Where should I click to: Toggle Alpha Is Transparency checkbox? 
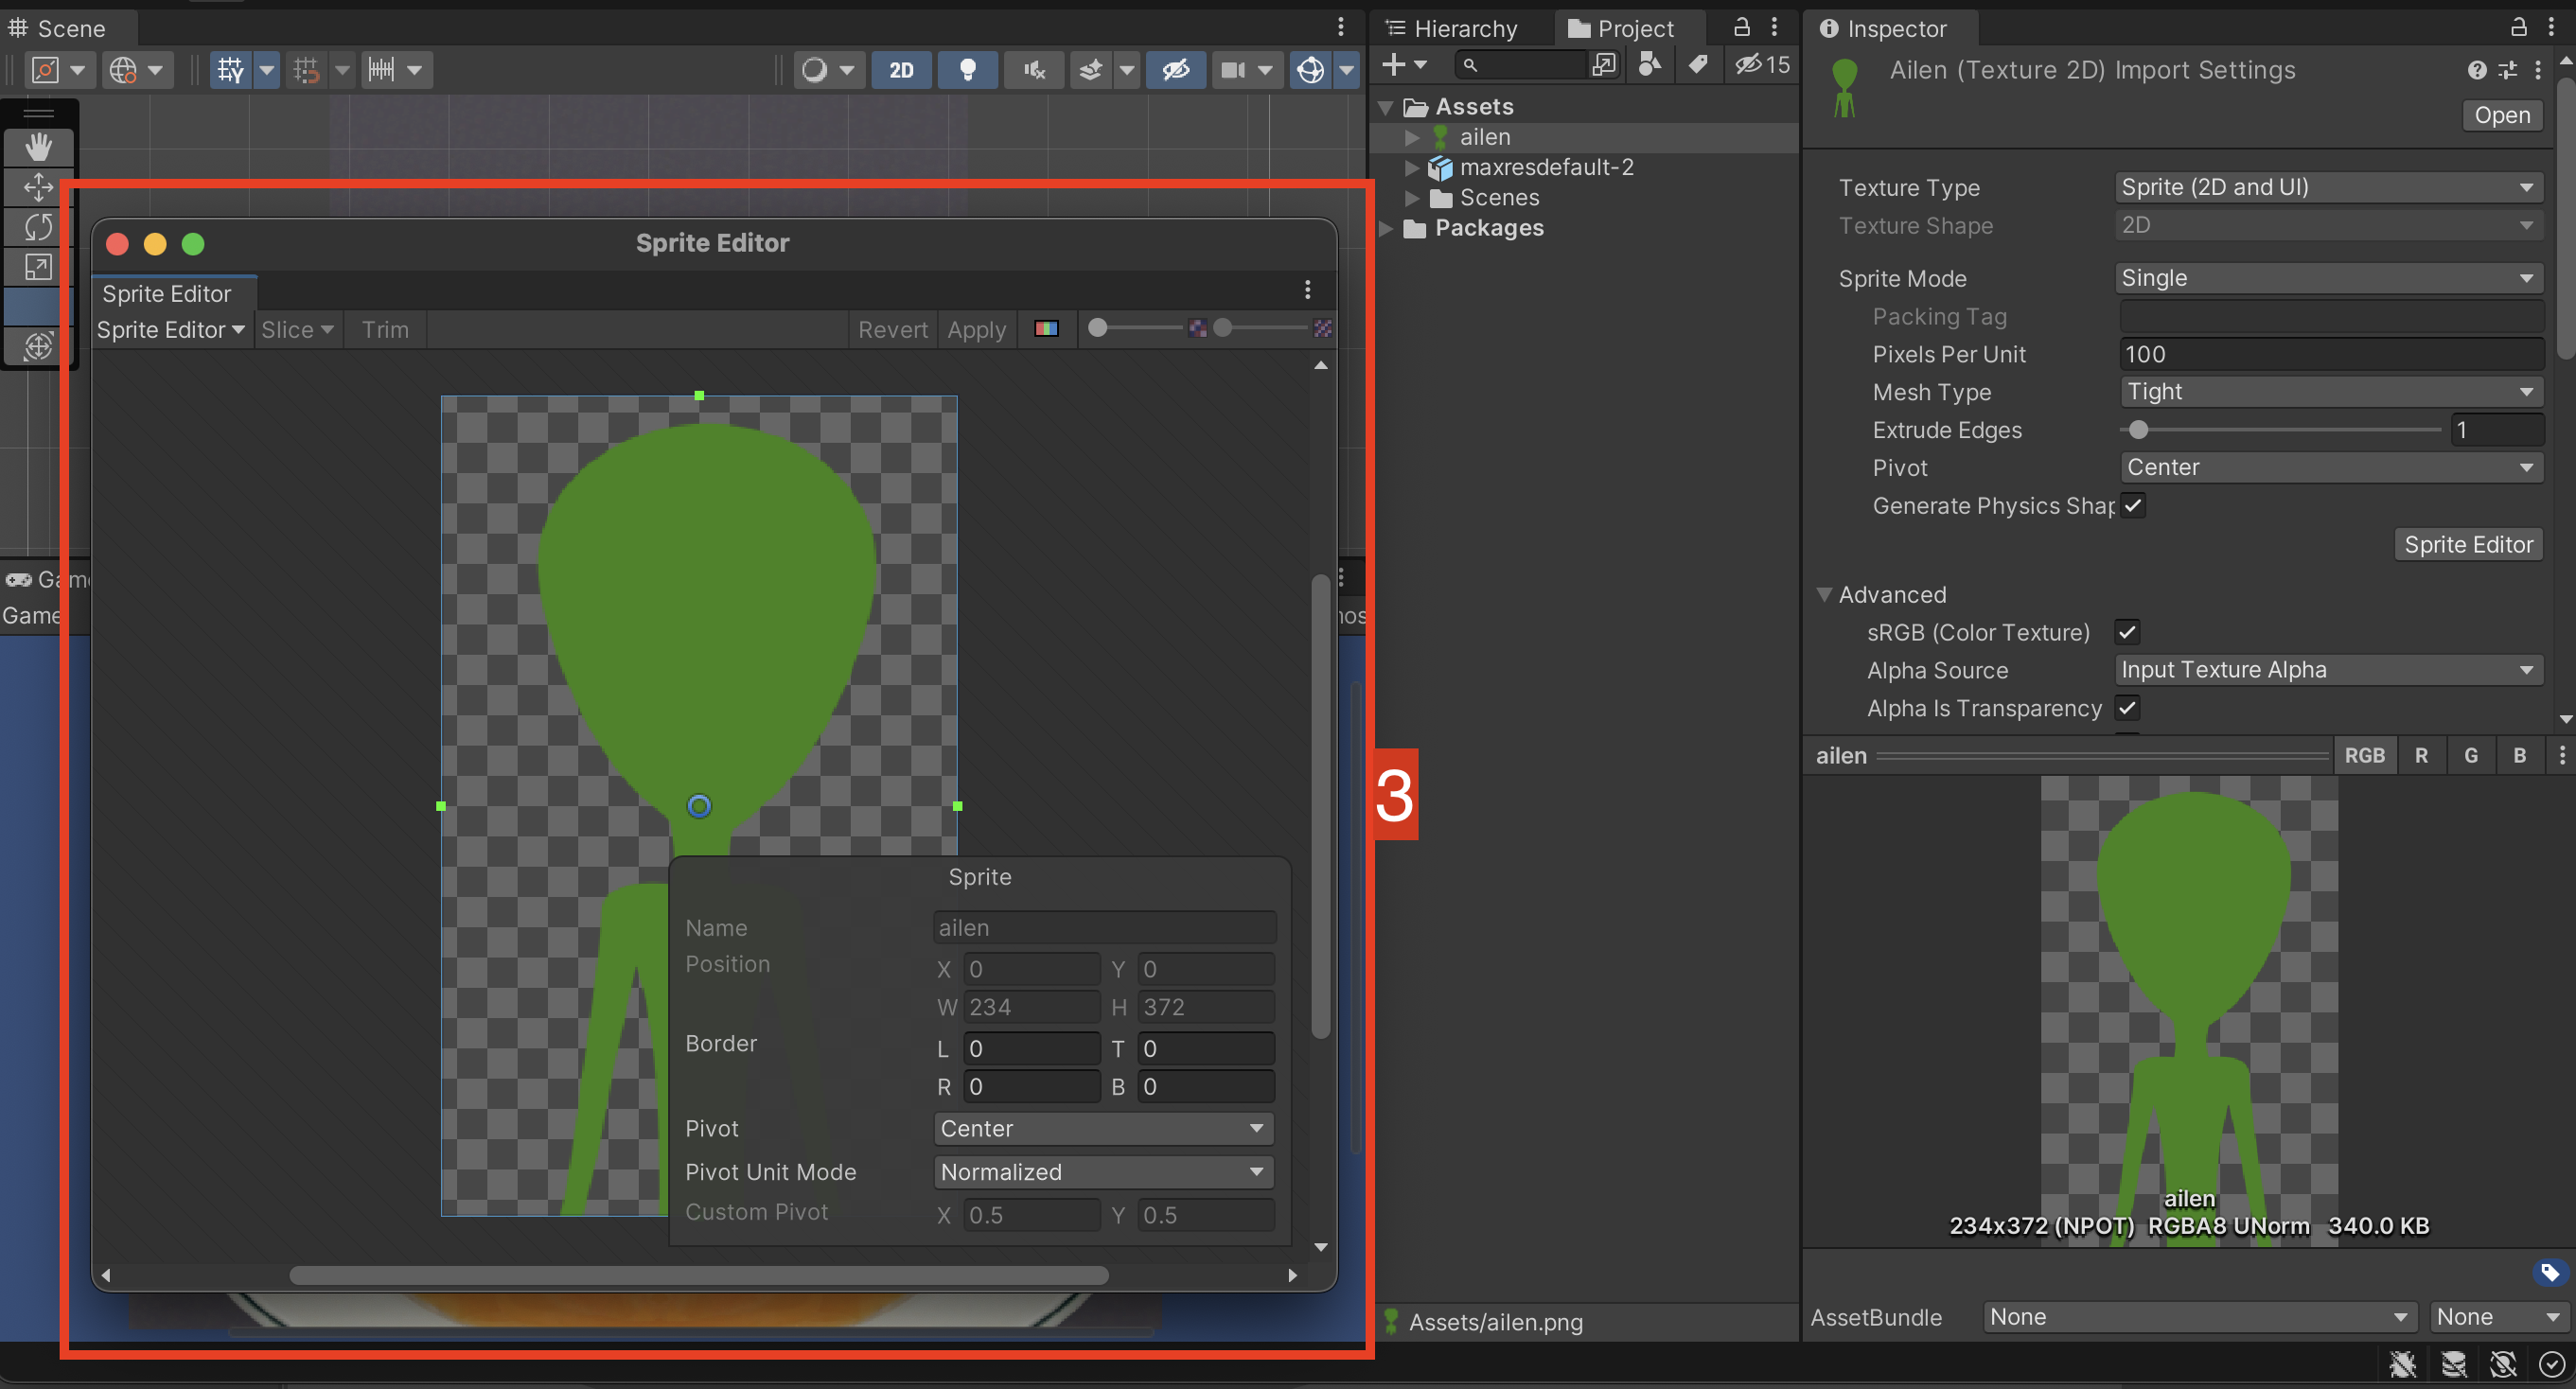[x=2127, y=708]
